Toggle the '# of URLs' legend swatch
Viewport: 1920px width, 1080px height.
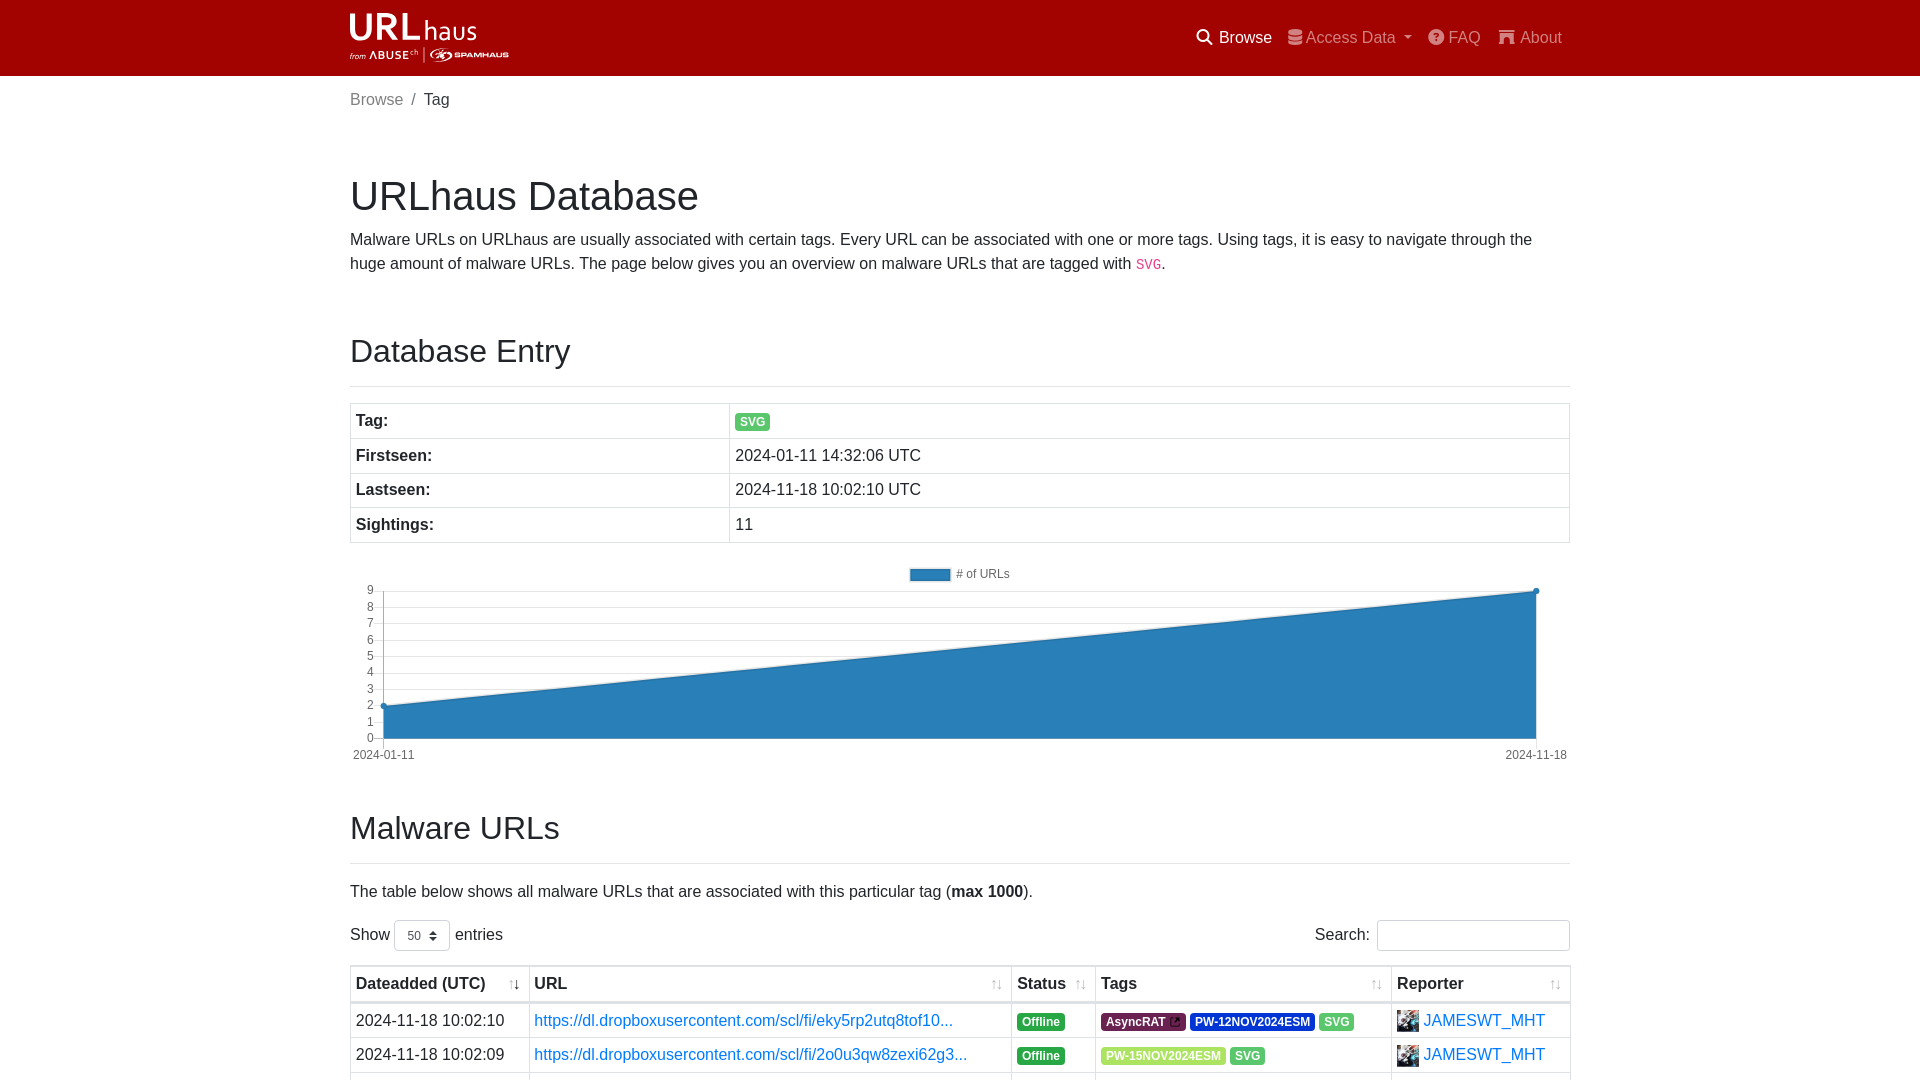[x=930, y=575]
